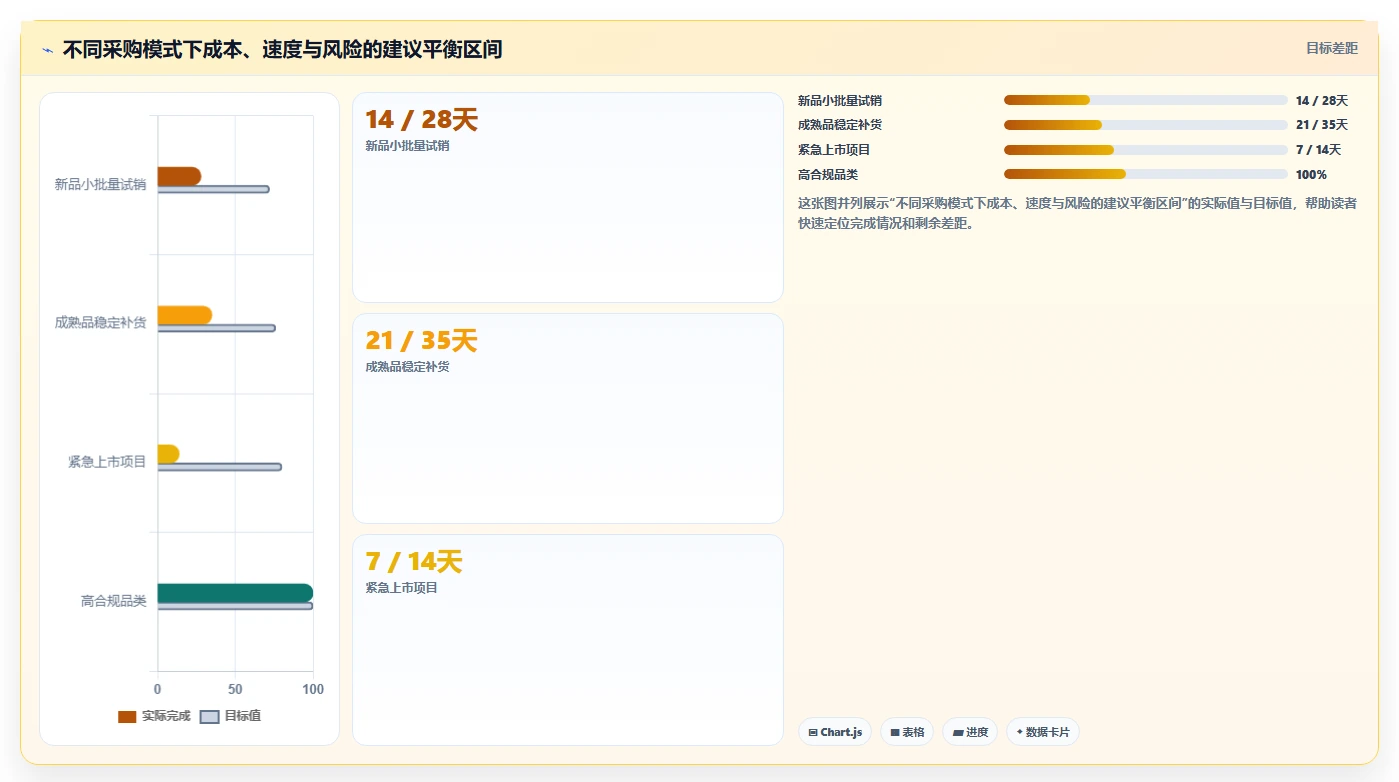Toggle the 实际完成 legend swatch
This screenshot has width=1399, height=782.
coord(127,717)
